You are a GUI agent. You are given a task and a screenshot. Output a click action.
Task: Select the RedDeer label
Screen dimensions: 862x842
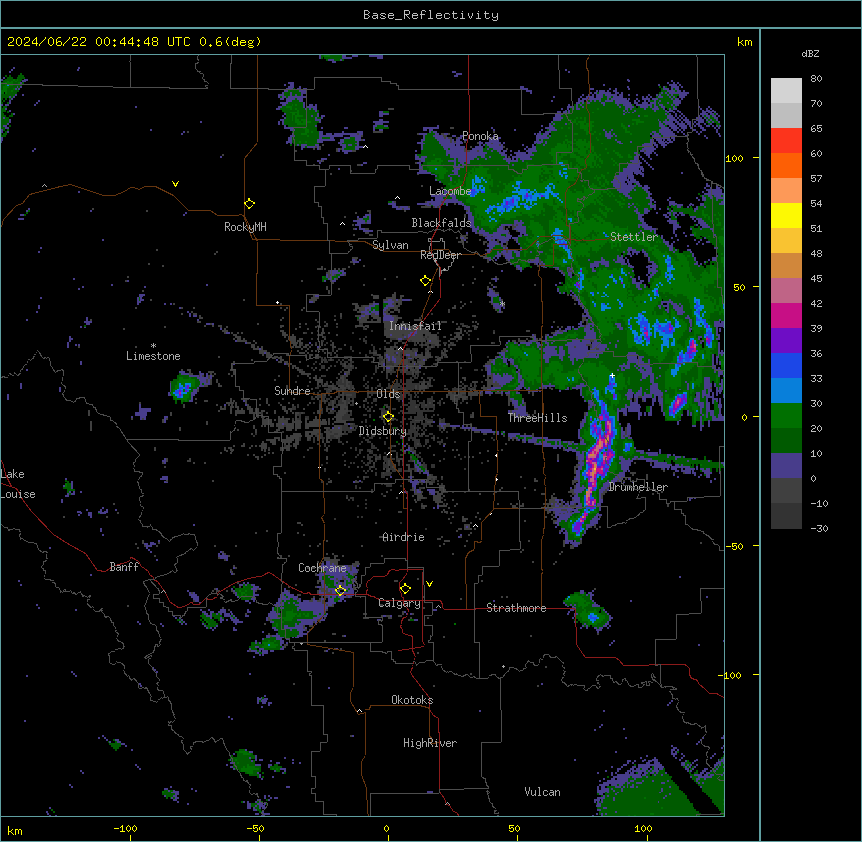click(x=440, y=255)
